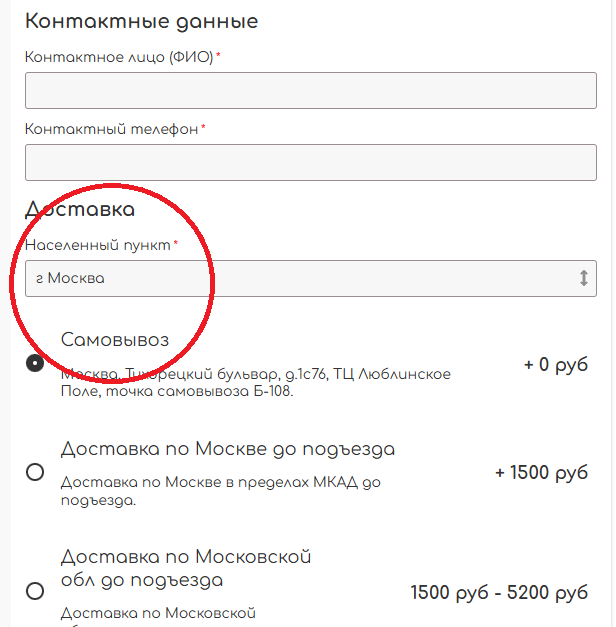Click the Контактный телефон field label
The image size is (616, 627).
(114, 129)
